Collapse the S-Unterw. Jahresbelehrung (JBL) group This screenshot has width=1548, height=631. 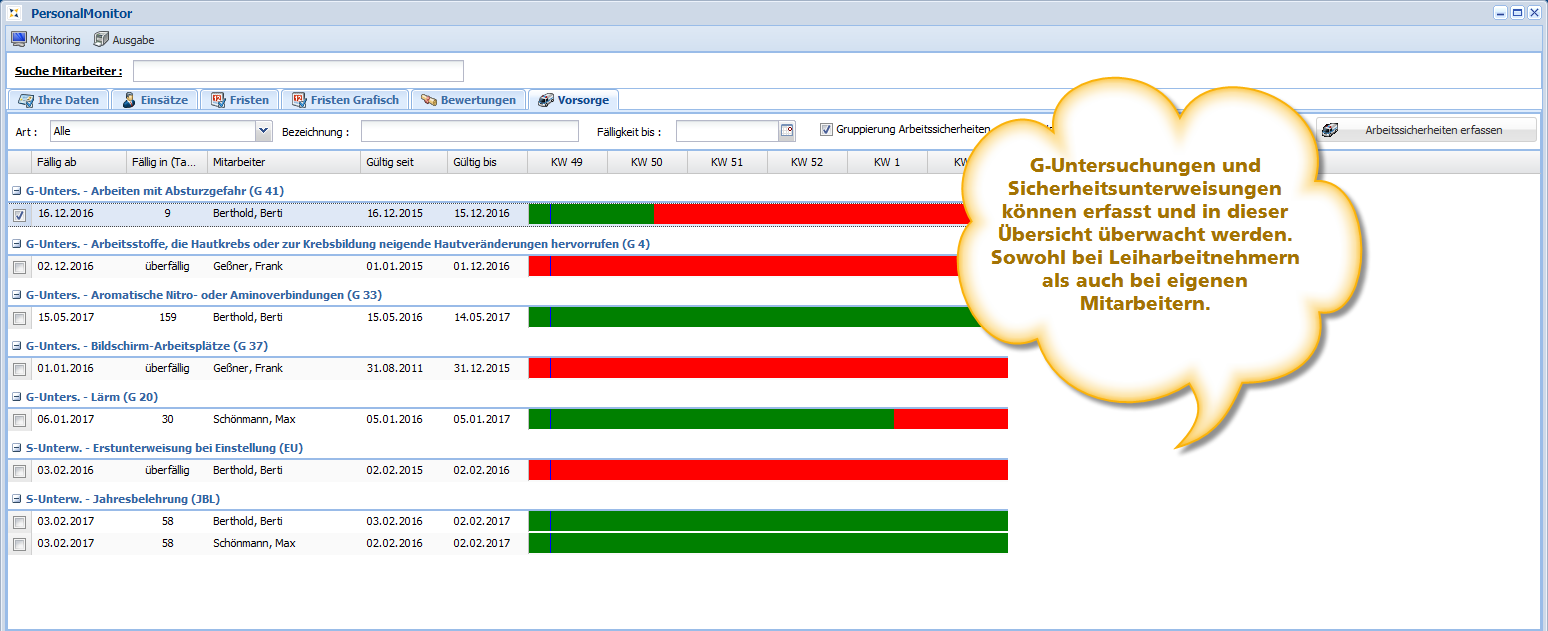click(16, 499)
